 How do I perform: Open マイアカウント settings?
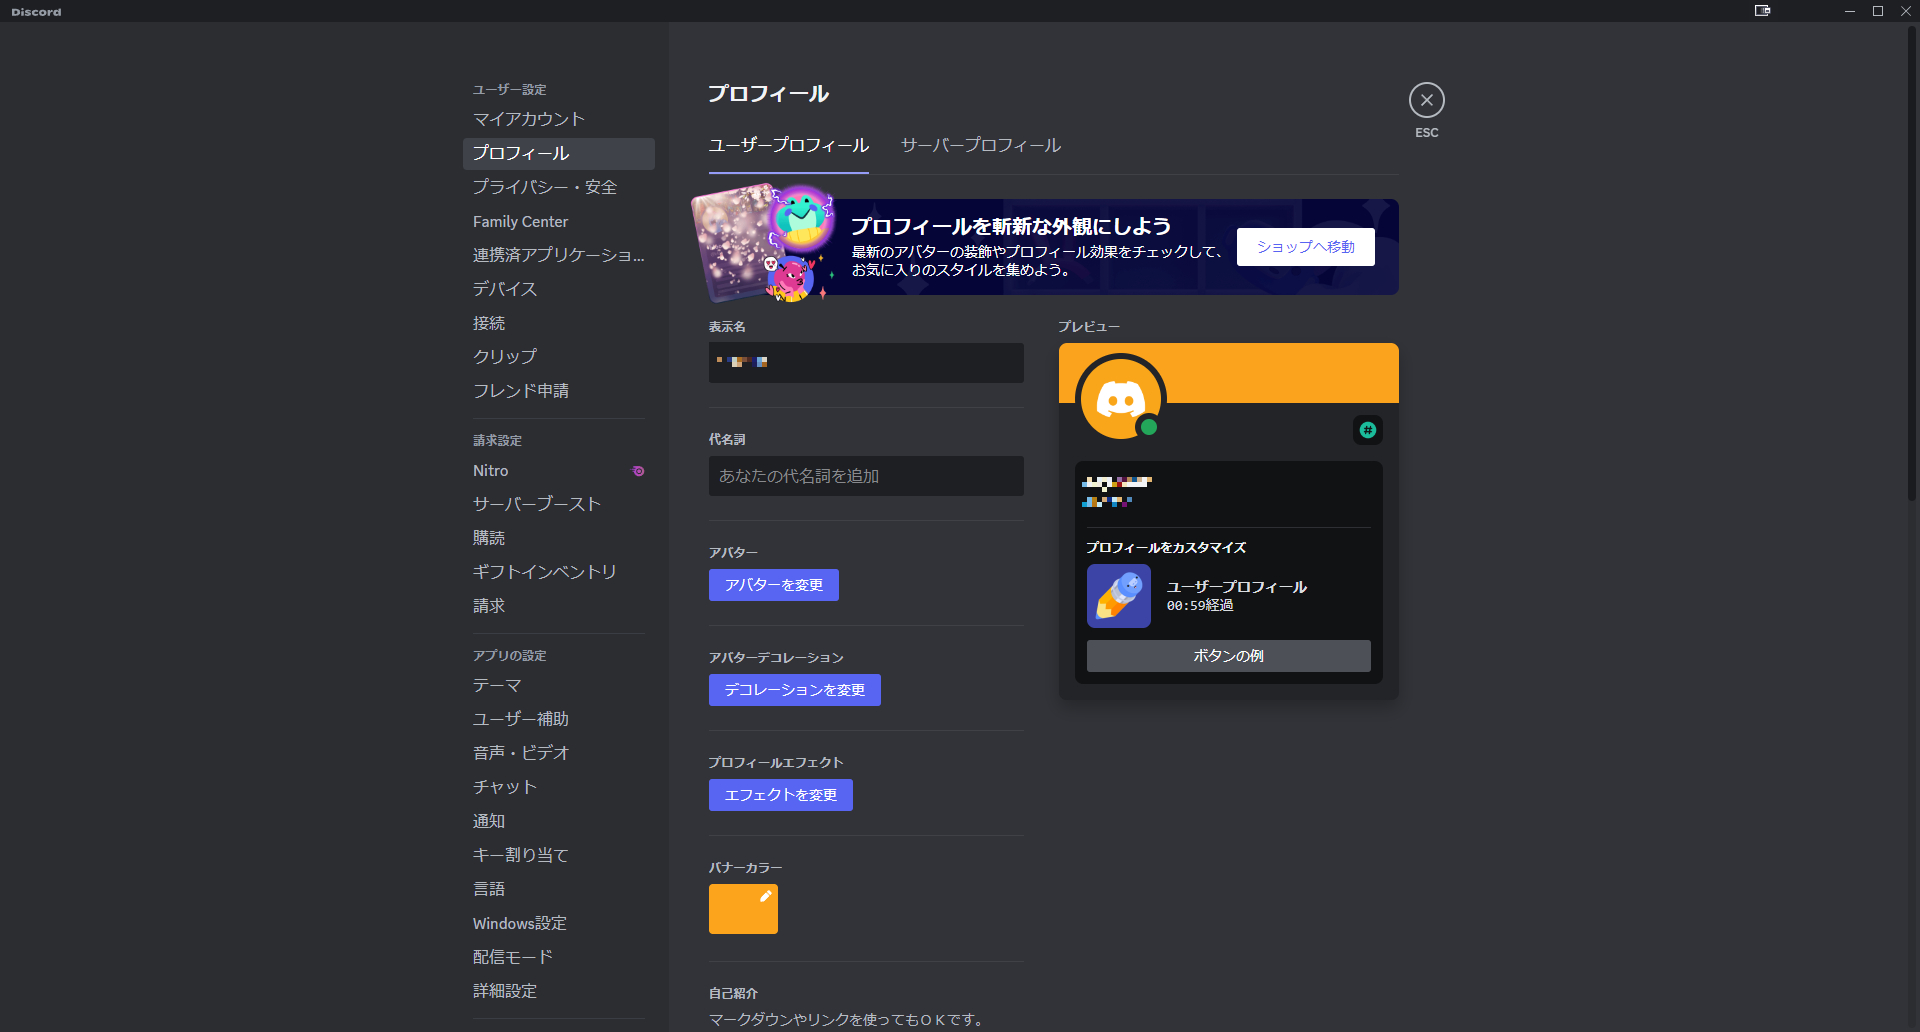click(x=558, y=119)
